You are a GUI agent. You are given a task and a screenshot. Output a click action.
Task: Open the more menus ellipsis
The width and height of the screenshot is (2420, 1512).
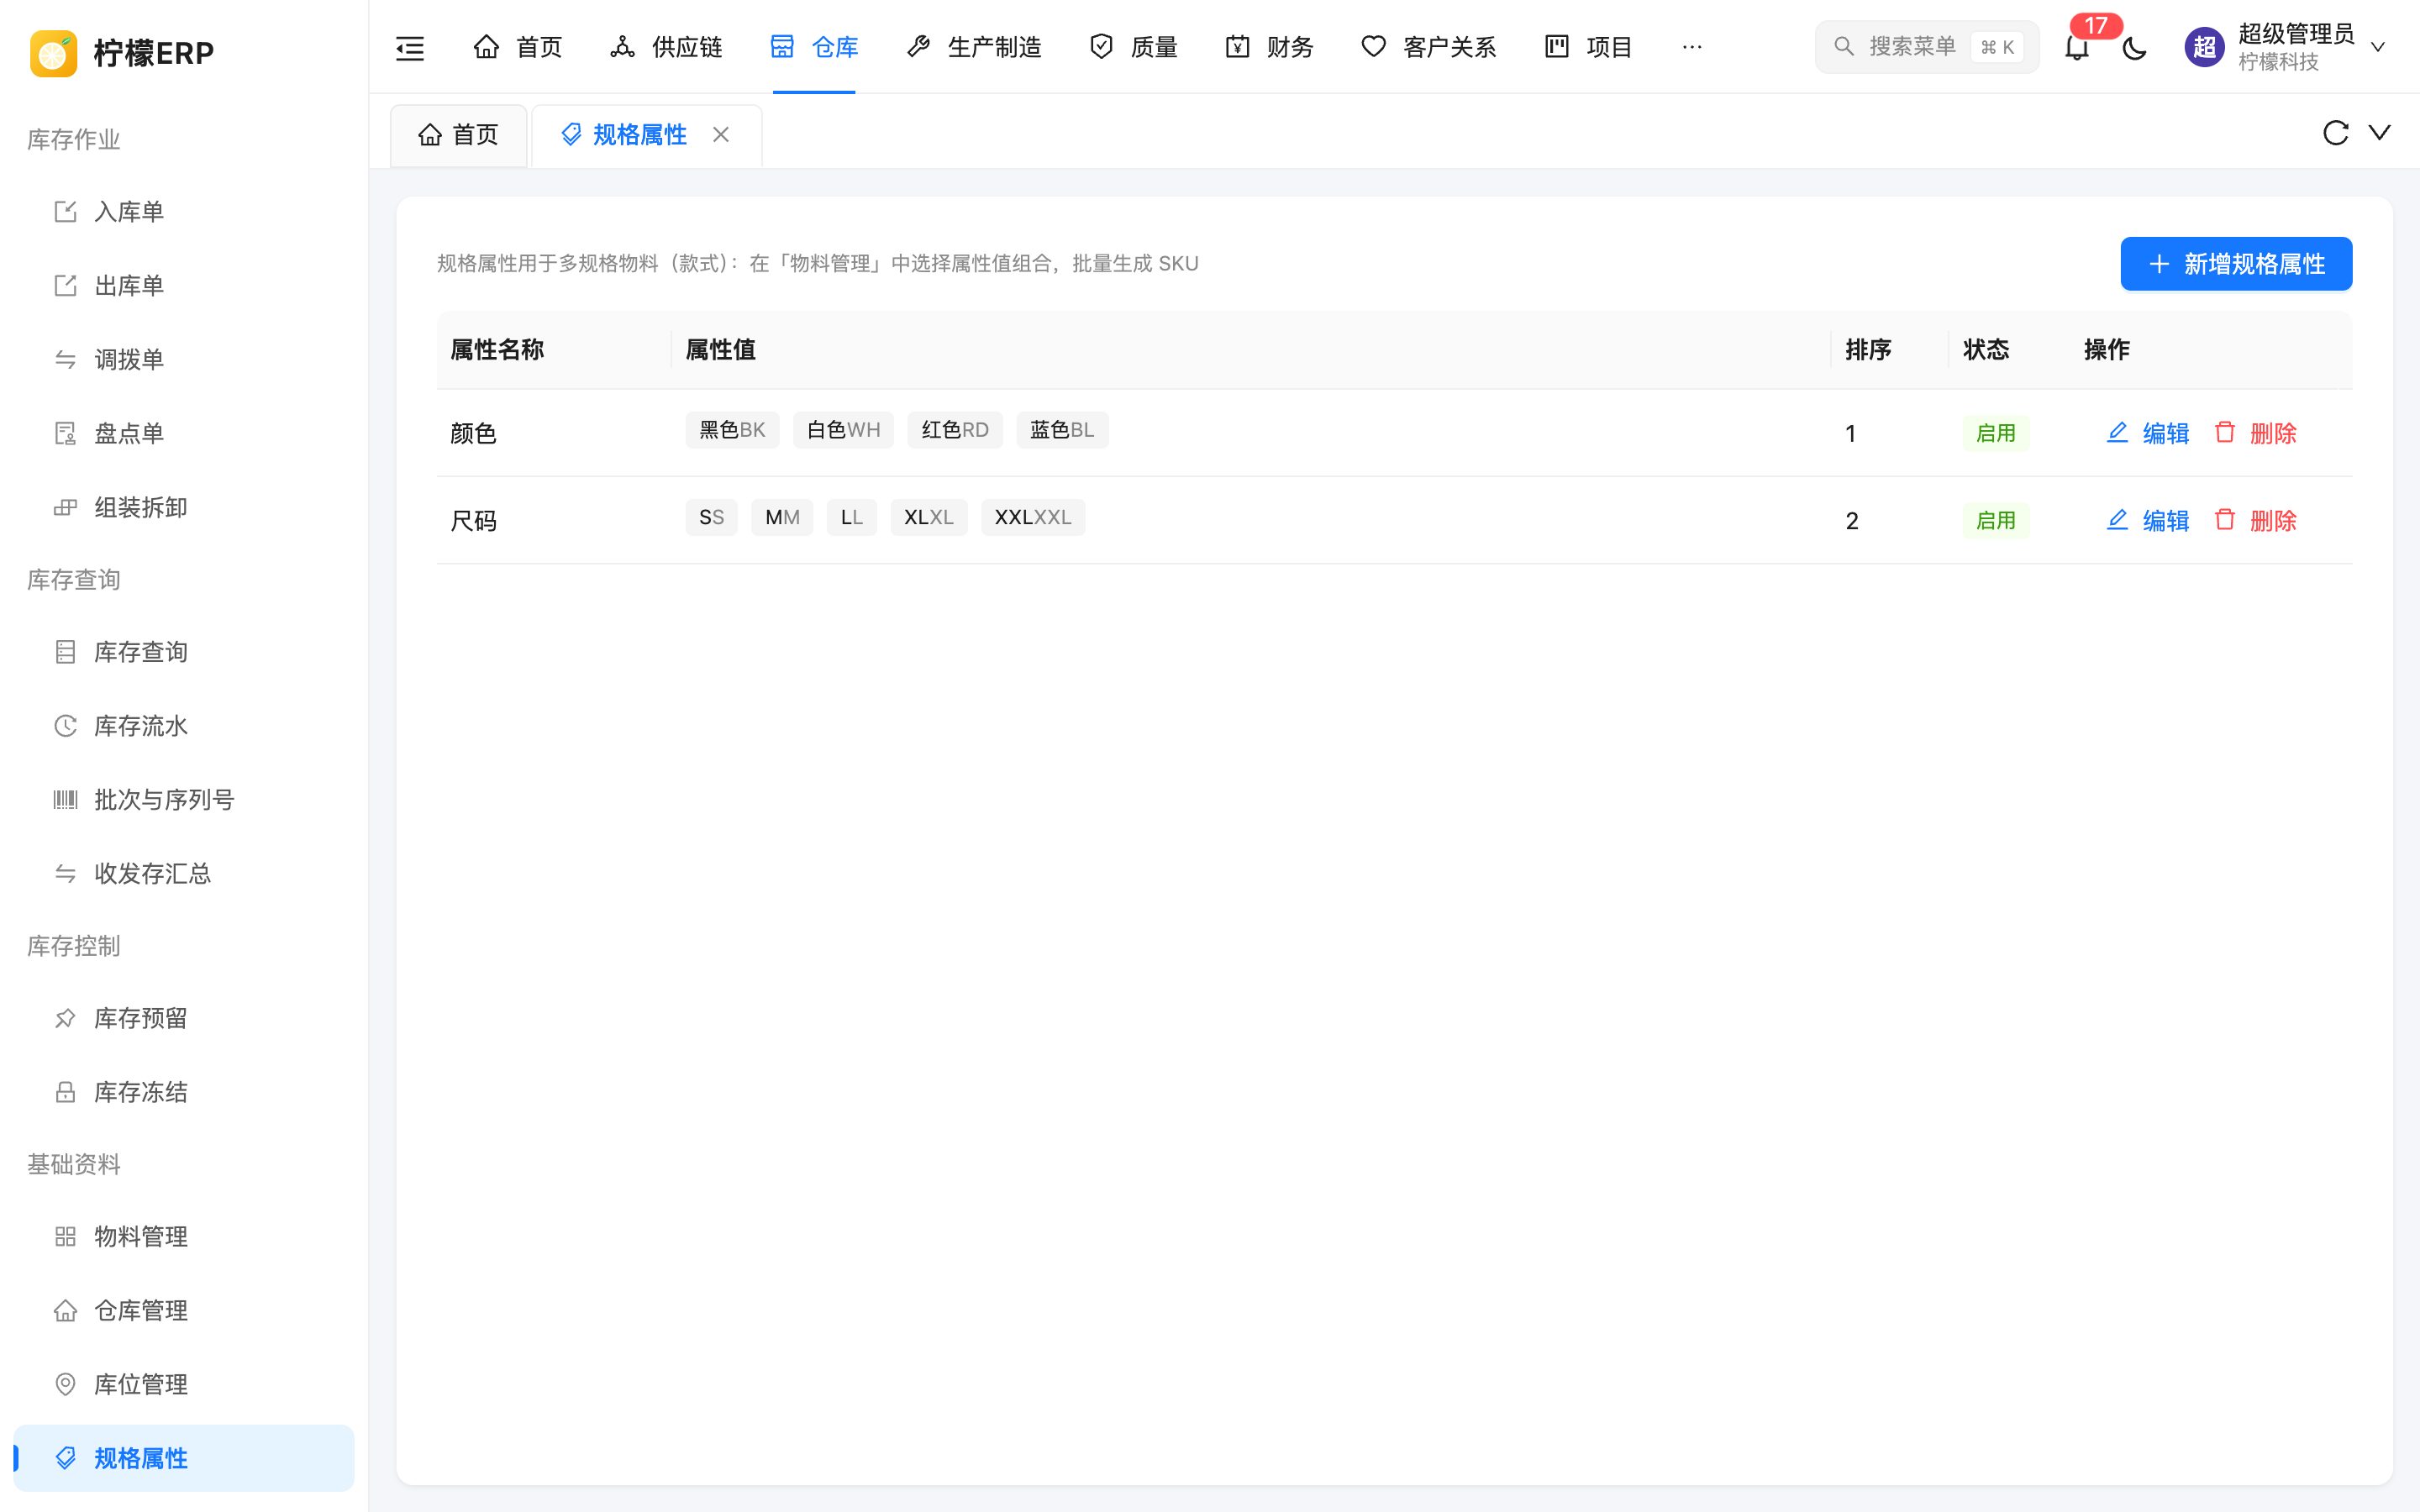pyautogui.click(x=1692, y=47)
